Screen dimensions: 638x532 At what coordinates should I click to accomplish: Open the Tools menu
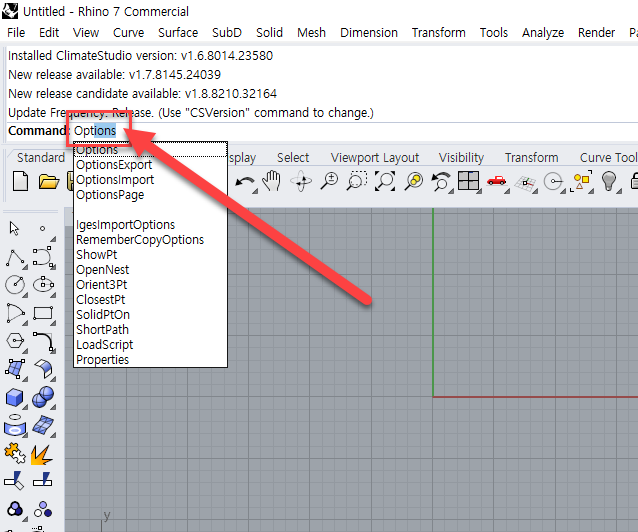coord(494,33)
